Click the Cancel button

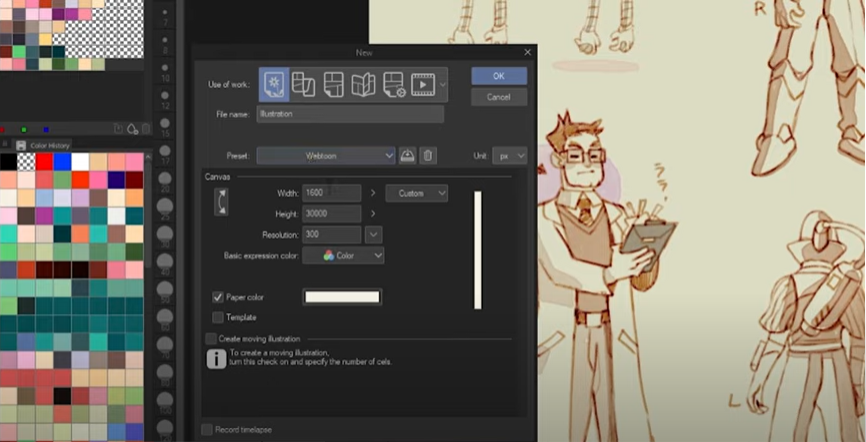coord(499,97)
